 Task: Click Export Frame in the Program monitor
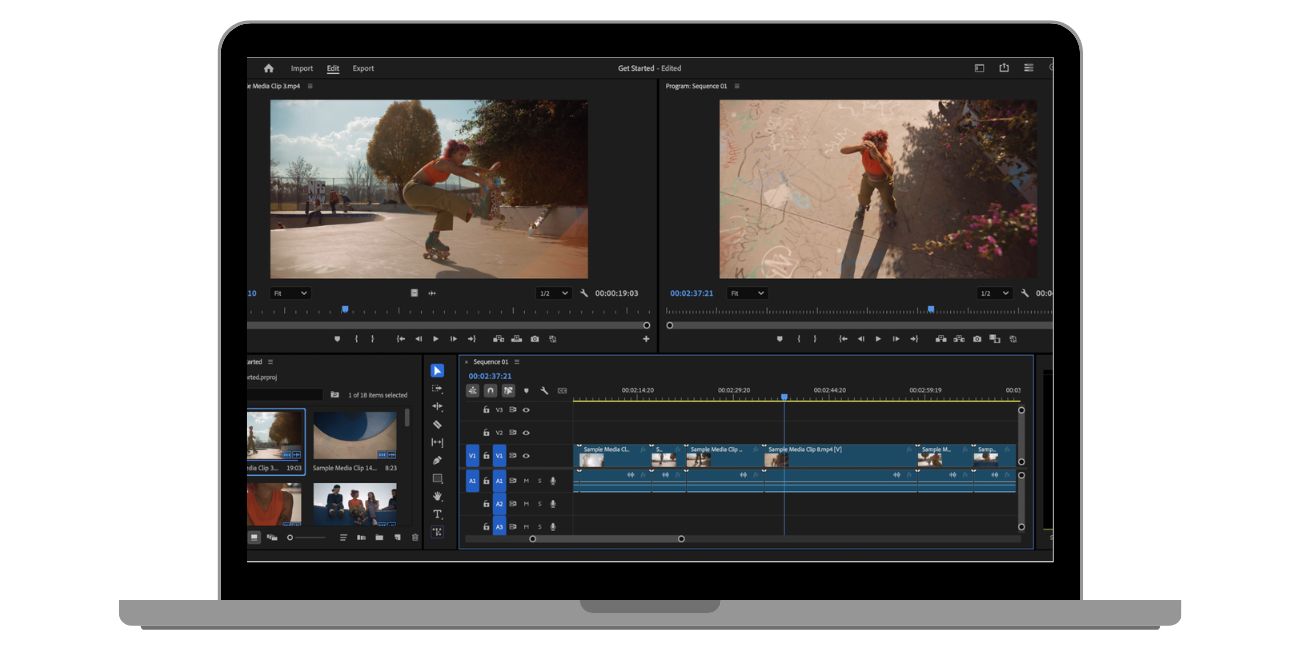[x=977, y=339]
